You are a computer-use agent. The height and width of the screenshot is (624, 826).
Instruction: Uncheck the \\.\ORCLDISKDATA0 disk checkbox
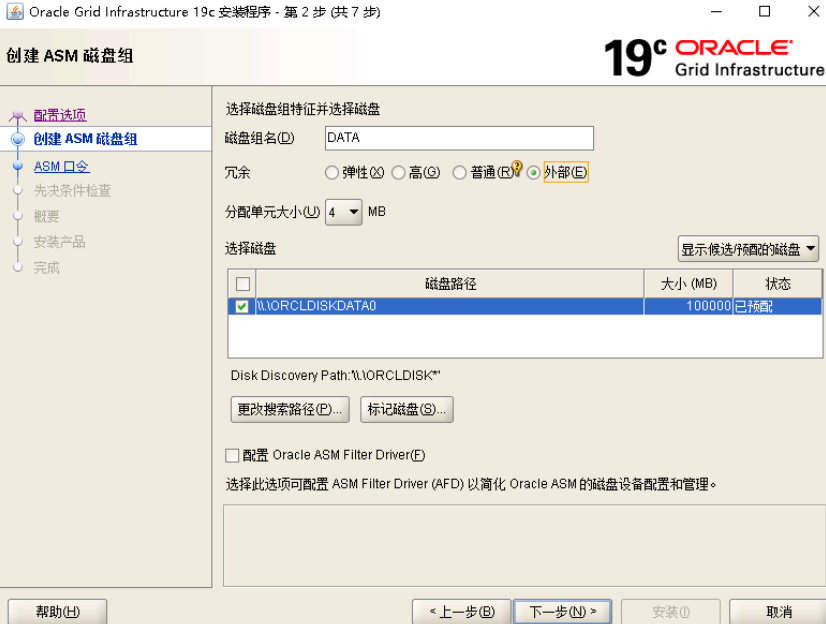click(x=242, y=306)
